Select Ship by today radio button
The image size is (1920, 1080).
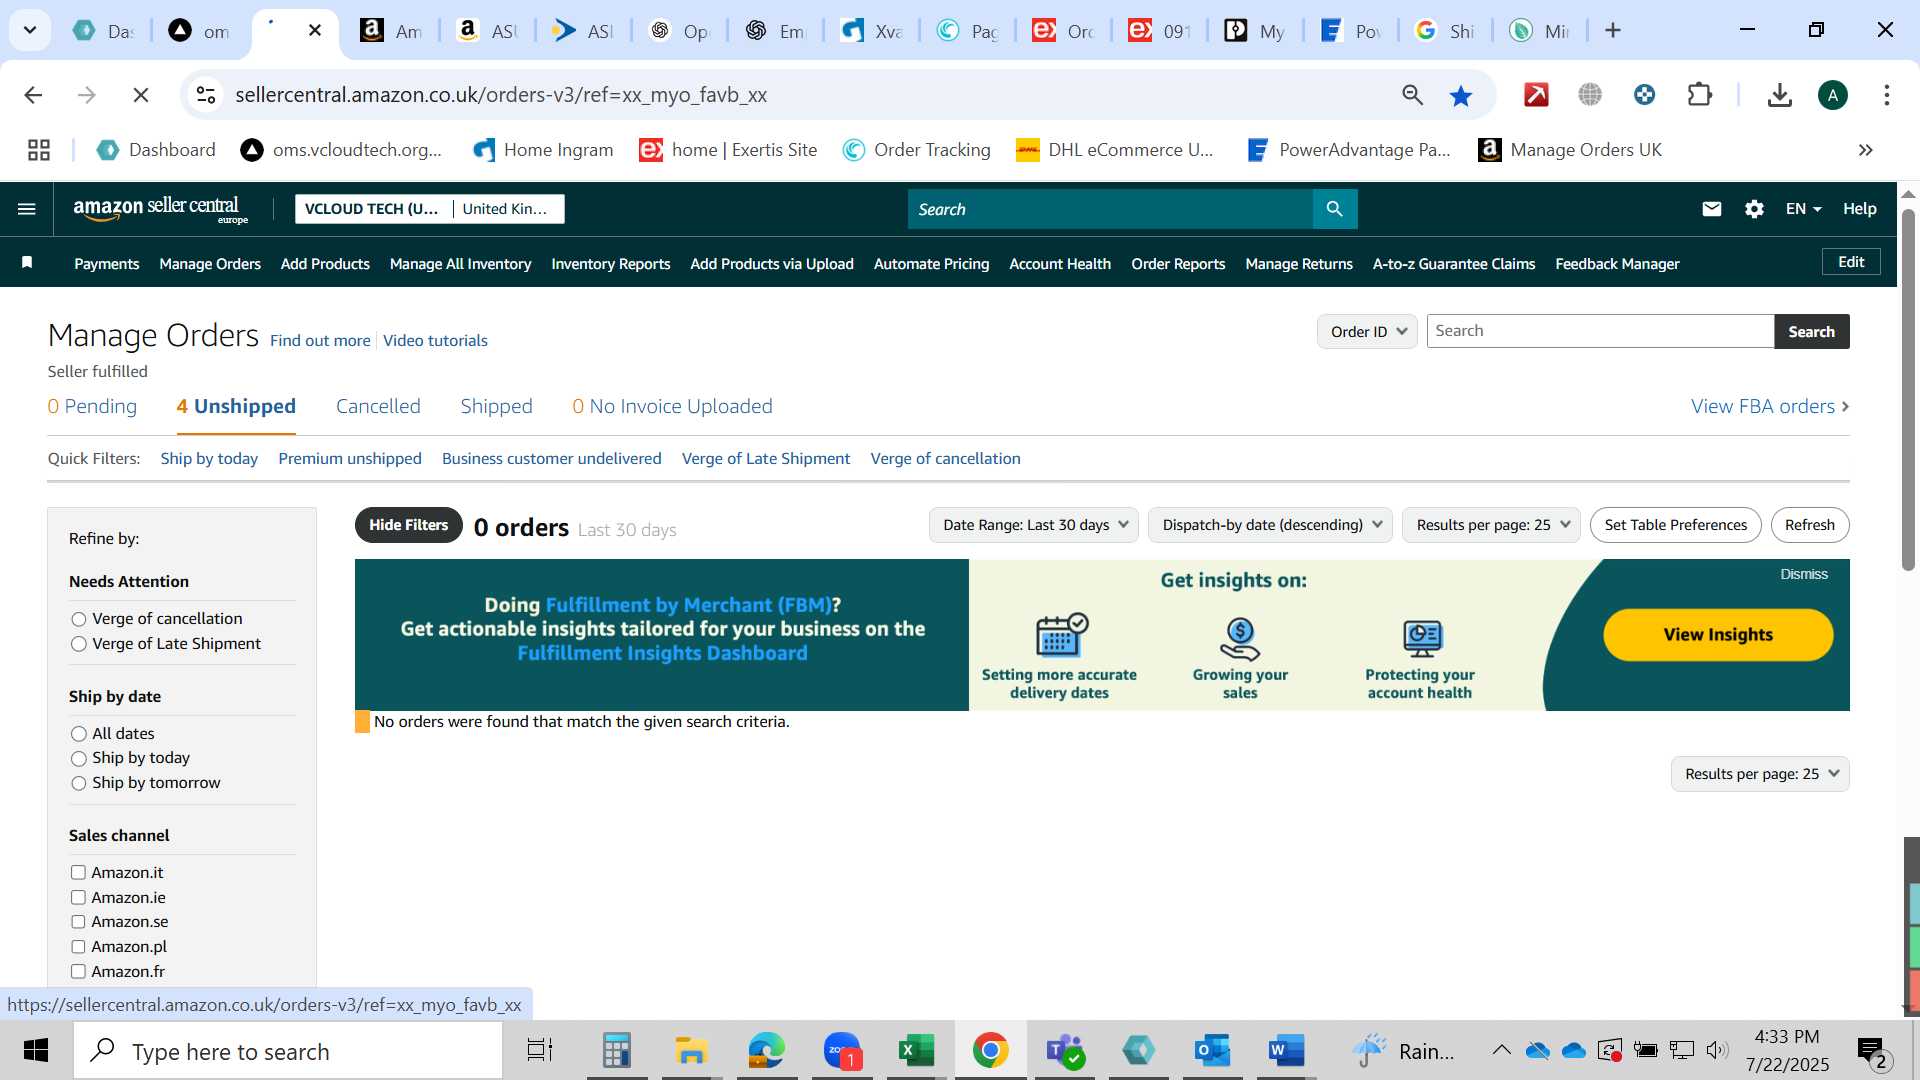click(79, 759)
